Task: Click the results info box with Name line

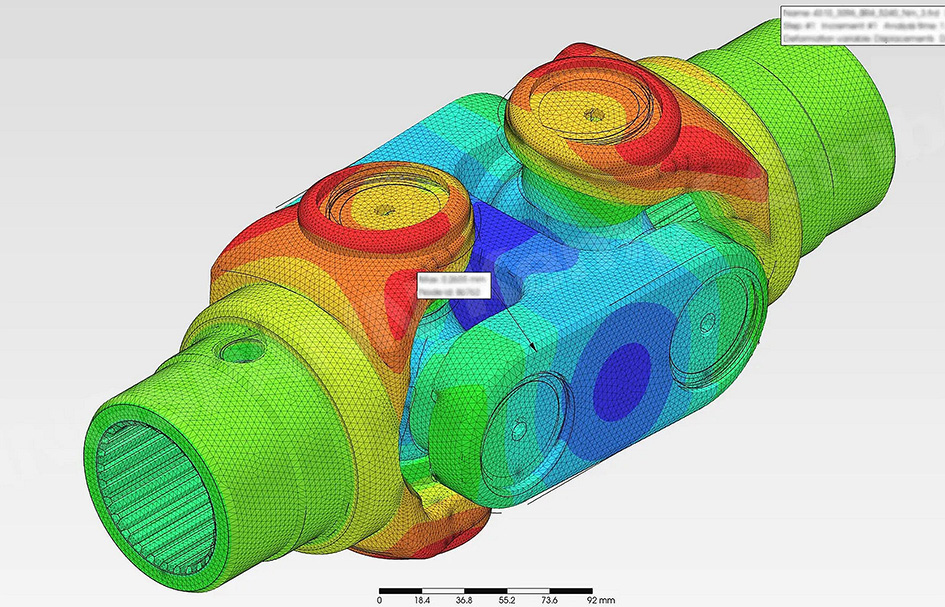Action: [862, 26]
